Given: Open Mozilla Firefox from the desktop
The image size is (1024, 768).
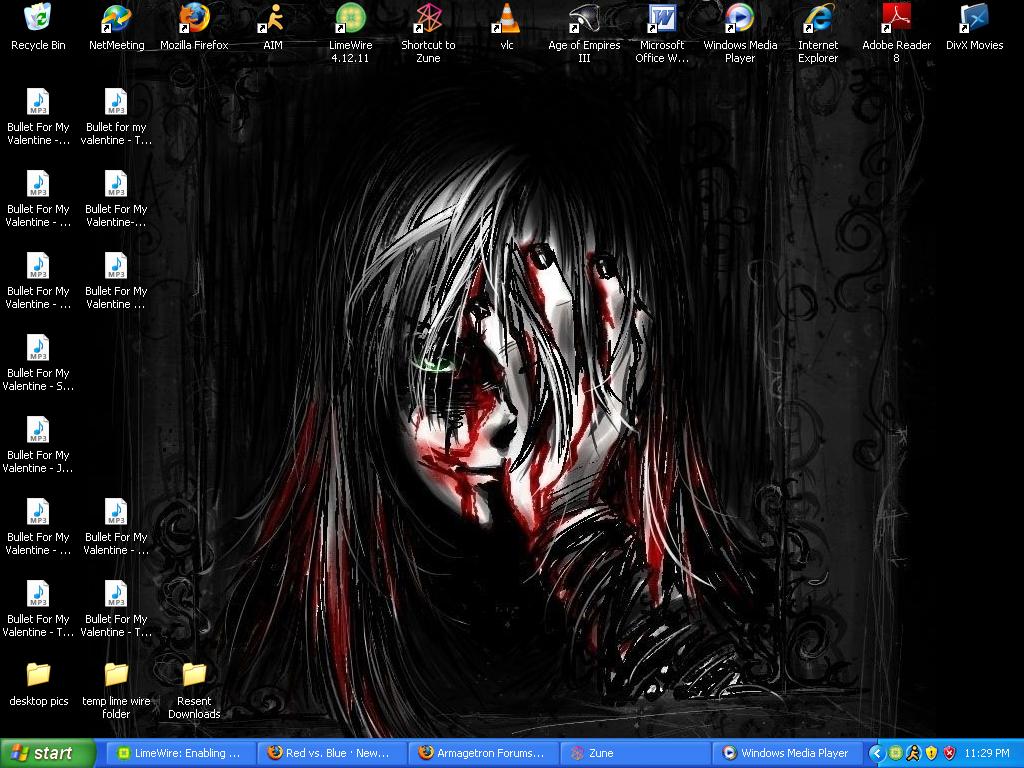Looking at the screenshot, I should [x=194, y=20].
